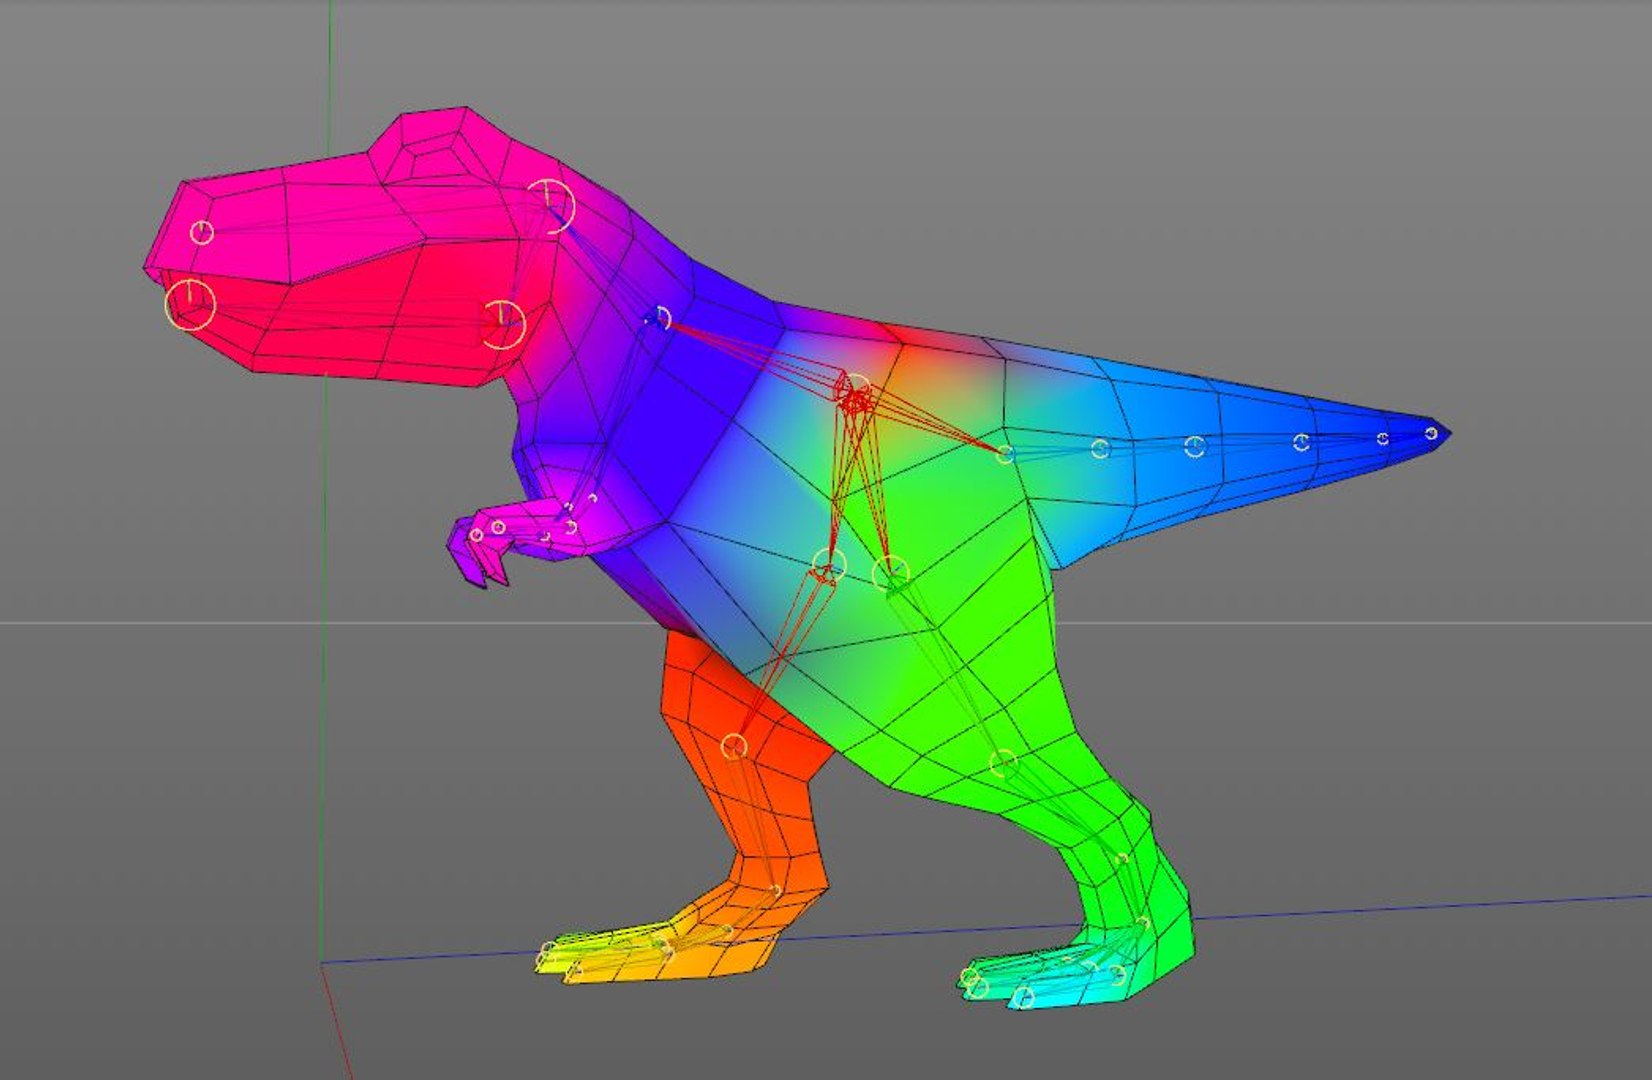Select the tail base joint

(1006, 454)
